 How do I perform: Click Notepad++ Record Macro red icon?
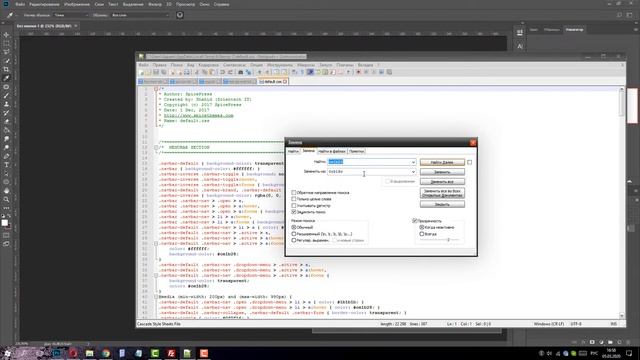(358, 72)
